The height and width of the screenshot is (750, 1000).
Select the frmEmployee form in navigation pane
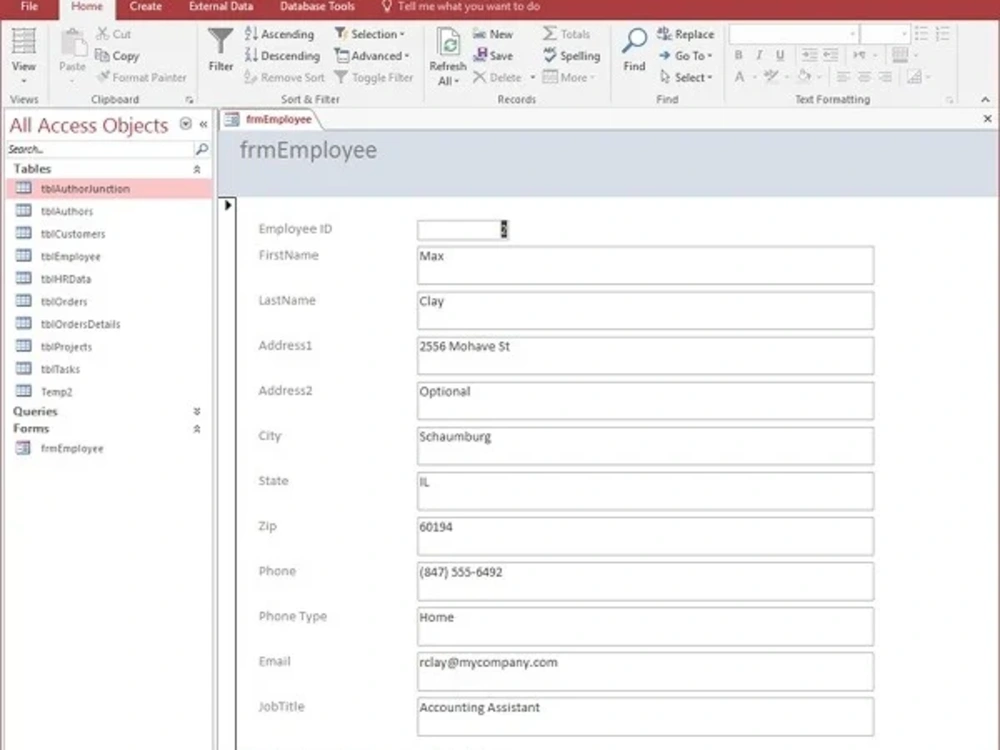(x=70, y=448)
